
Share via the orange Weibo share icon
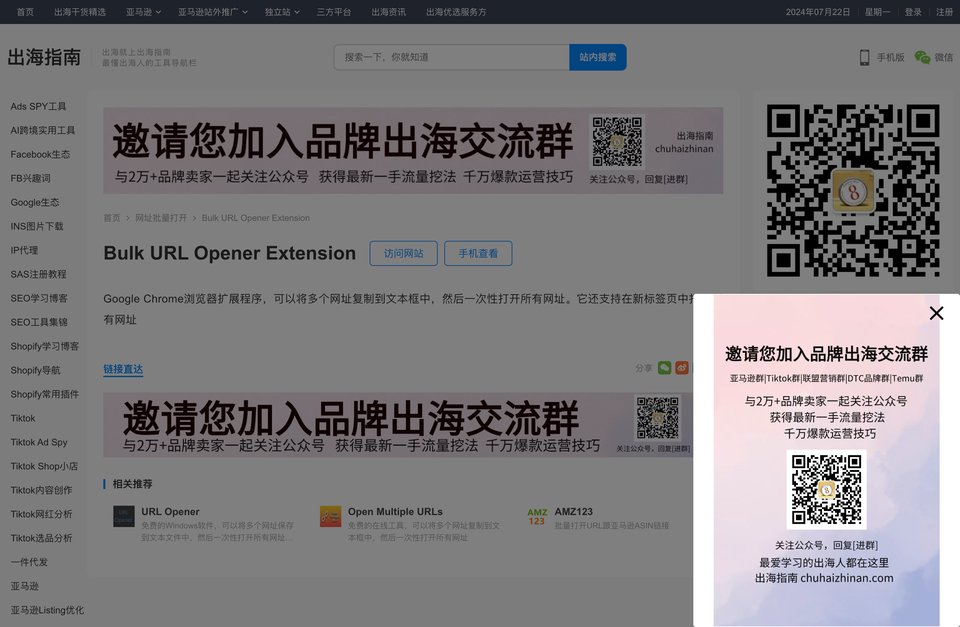(682, 367)
